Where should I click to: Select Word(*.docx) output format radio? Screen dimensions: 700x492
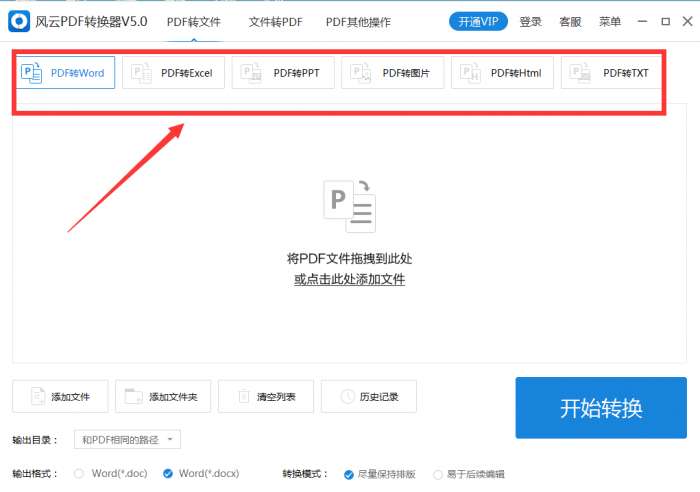(x=168, y=474)
